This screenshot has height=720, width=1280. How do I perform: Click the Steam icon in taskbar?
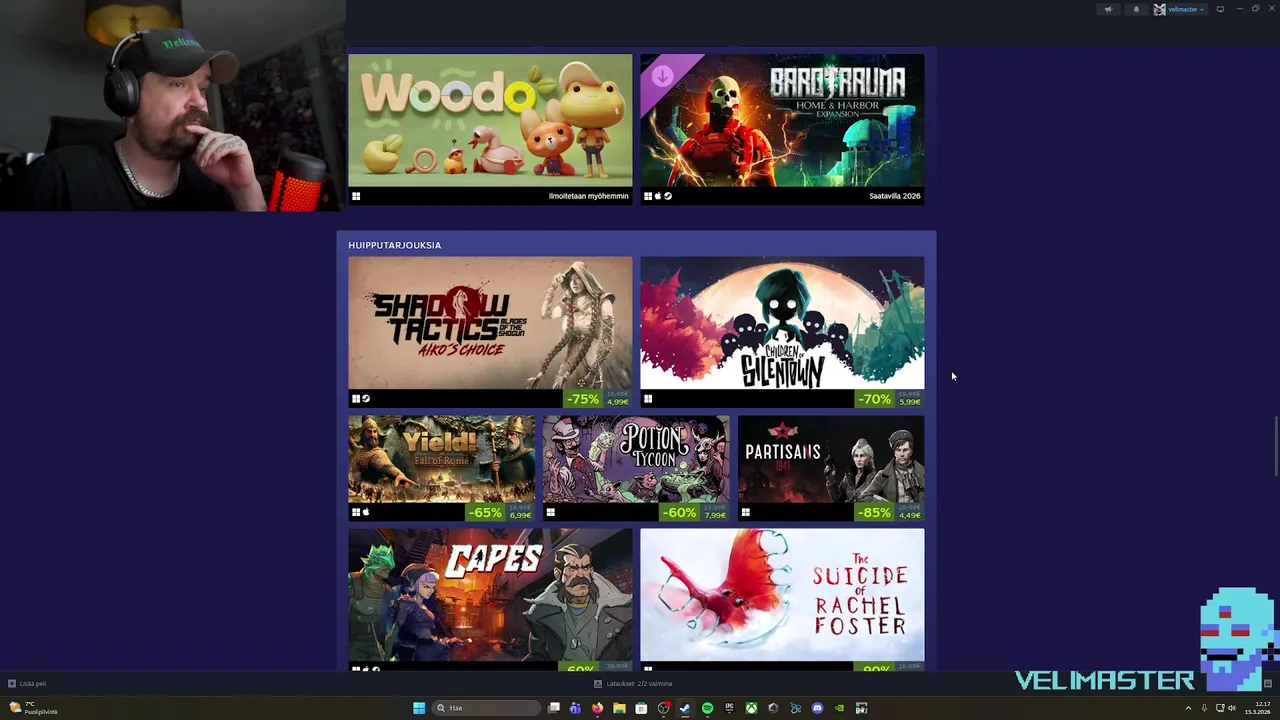click(x=685, y=708)
